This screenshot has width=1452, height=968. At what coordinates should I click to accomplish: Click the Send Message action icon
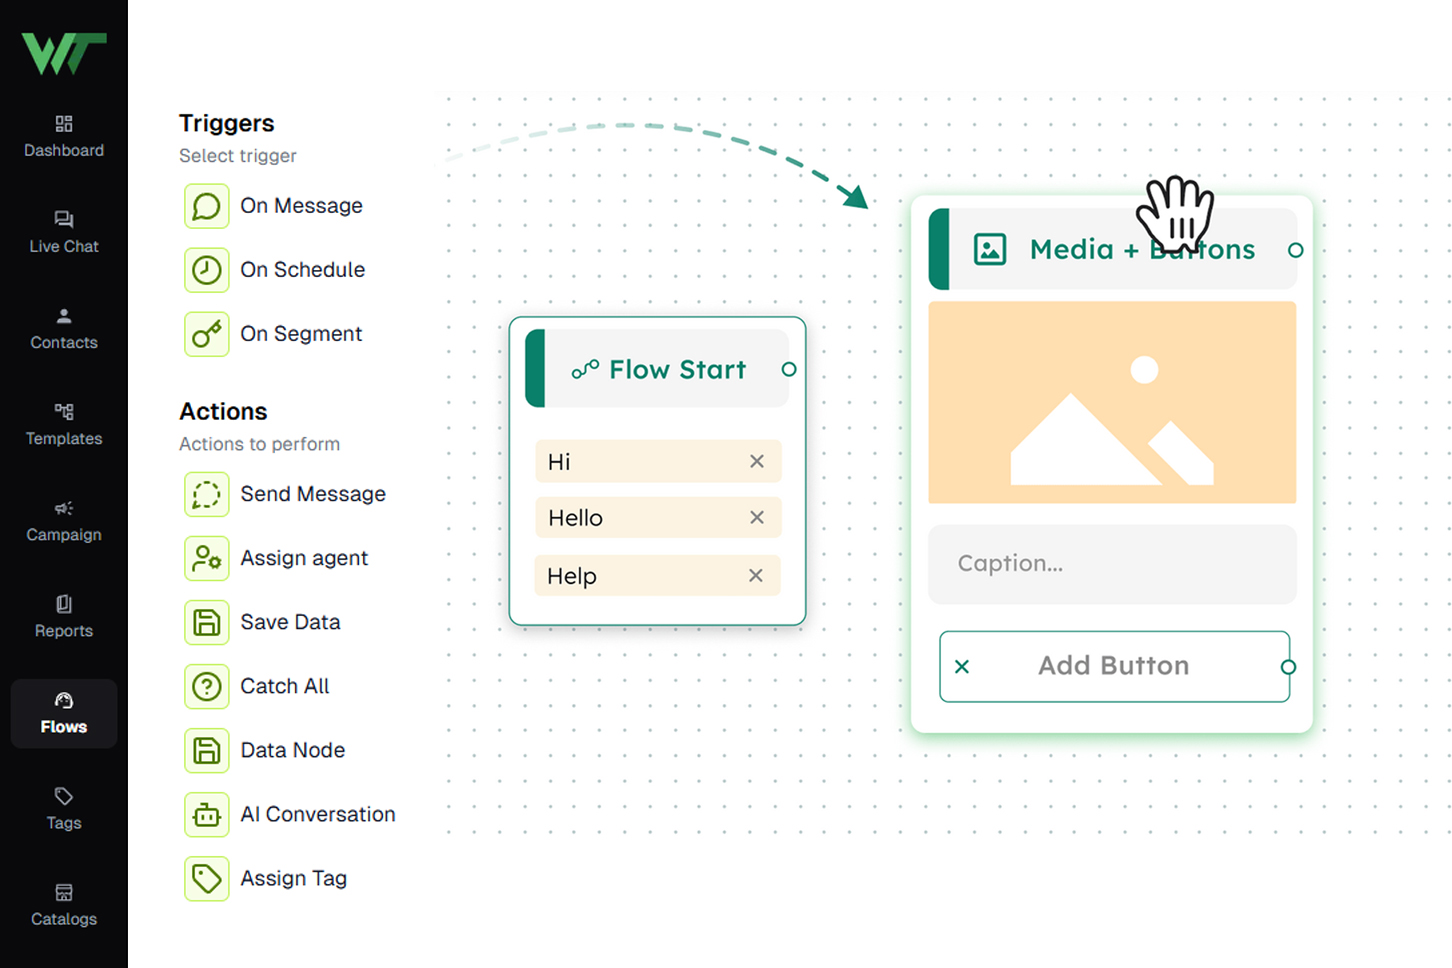(x=207, y=494)
